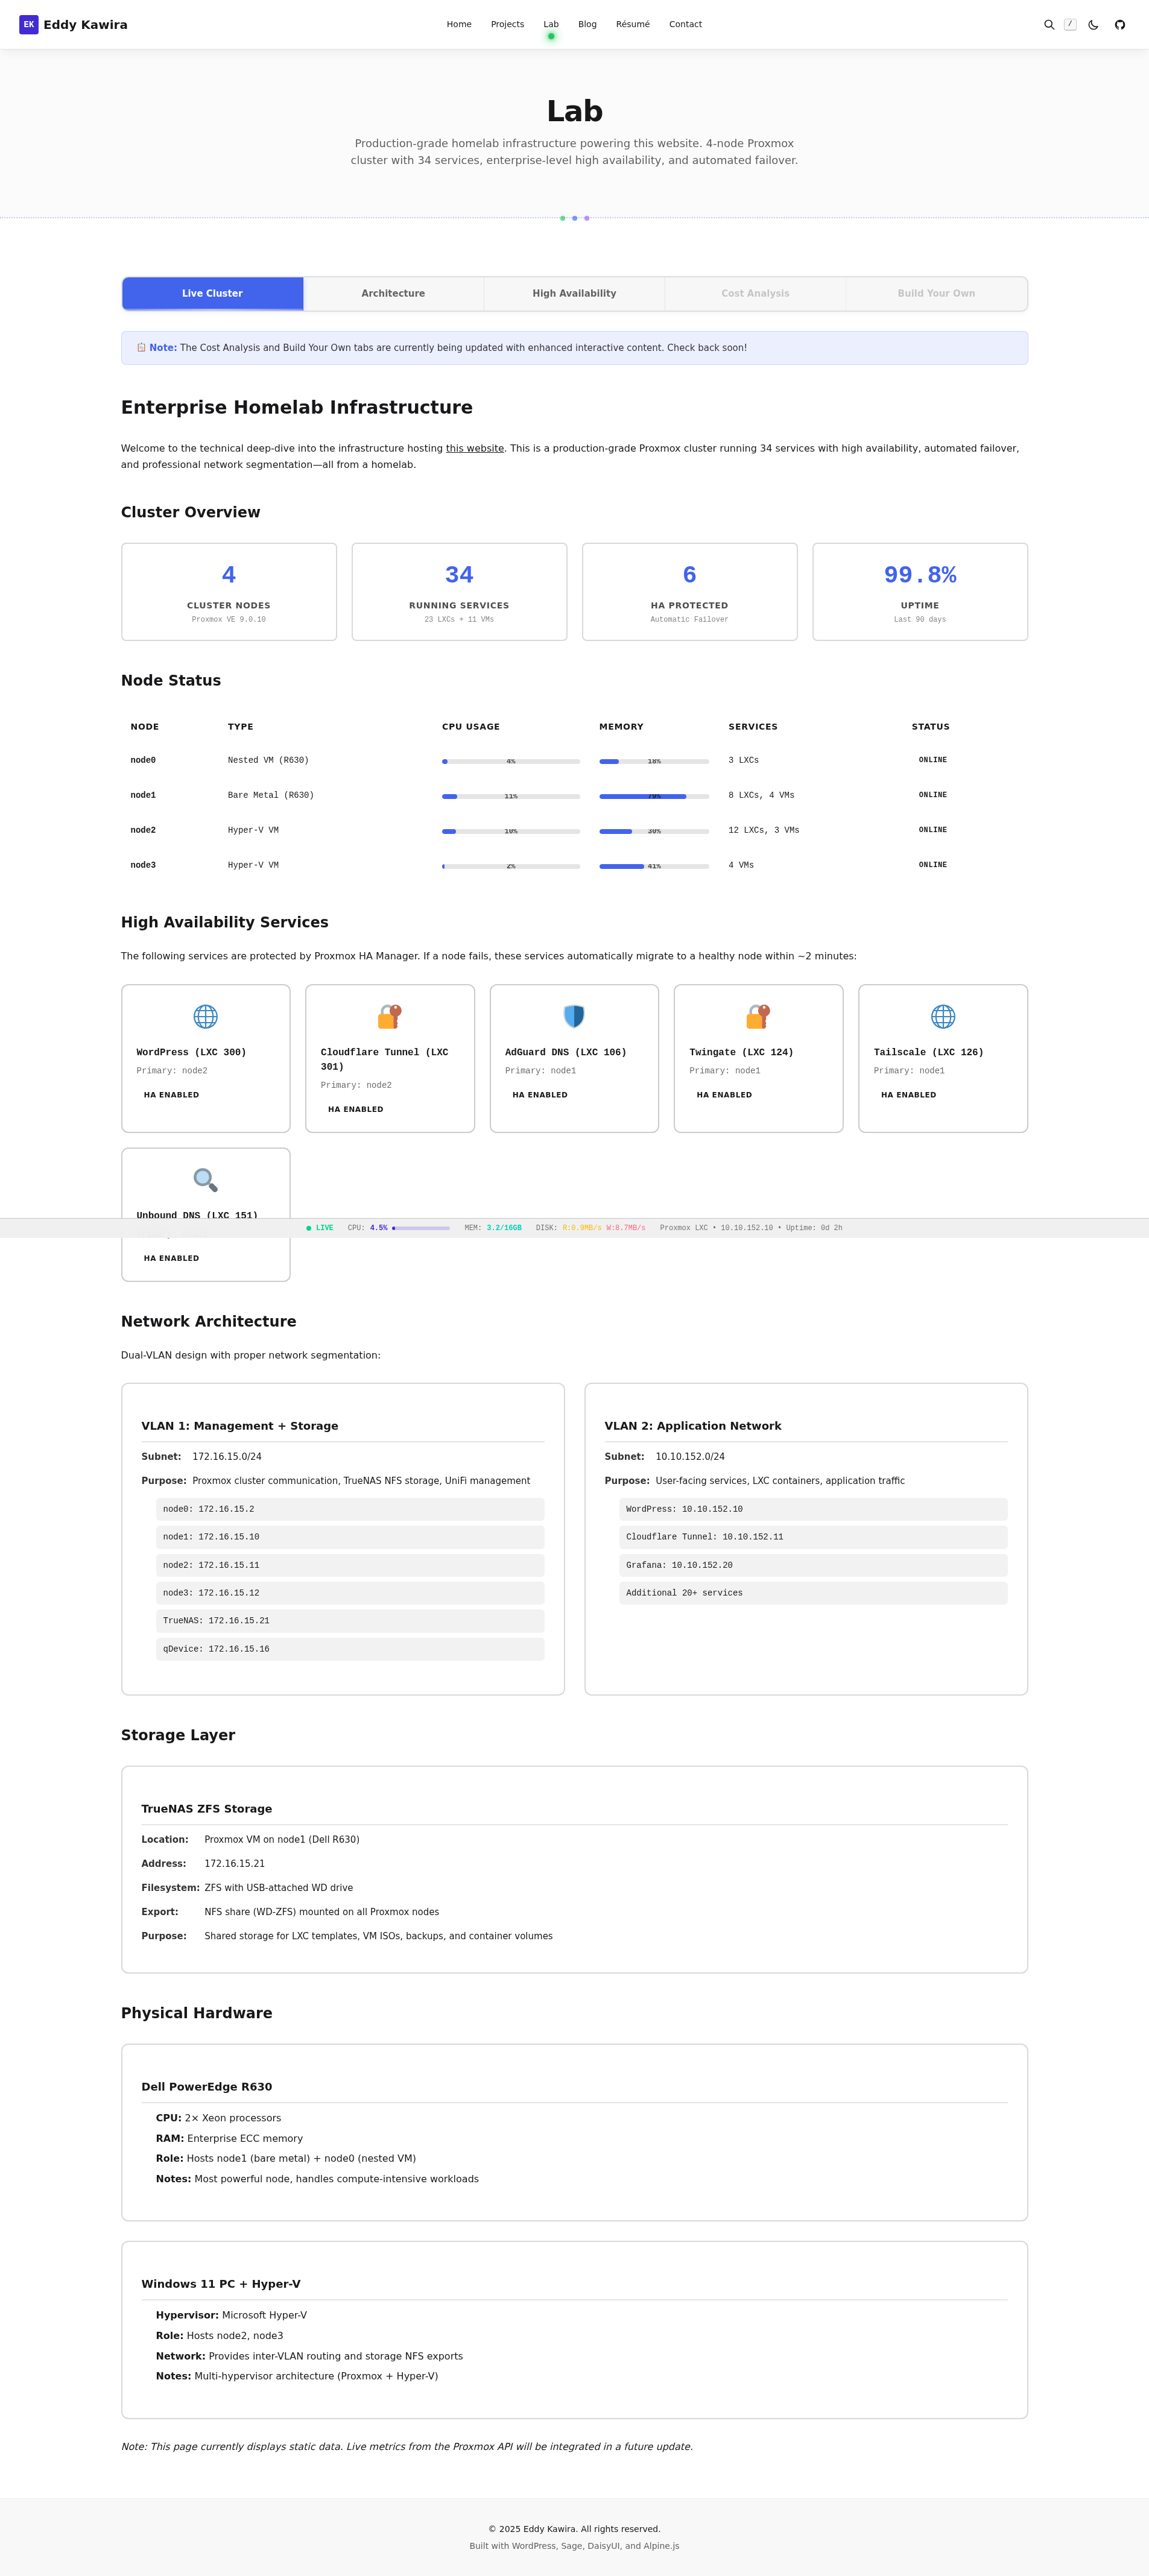The height and width of the screenshot is (2576, 1149).
Task: Open Contact from the navigation menu
Action: tap(685, 24)
